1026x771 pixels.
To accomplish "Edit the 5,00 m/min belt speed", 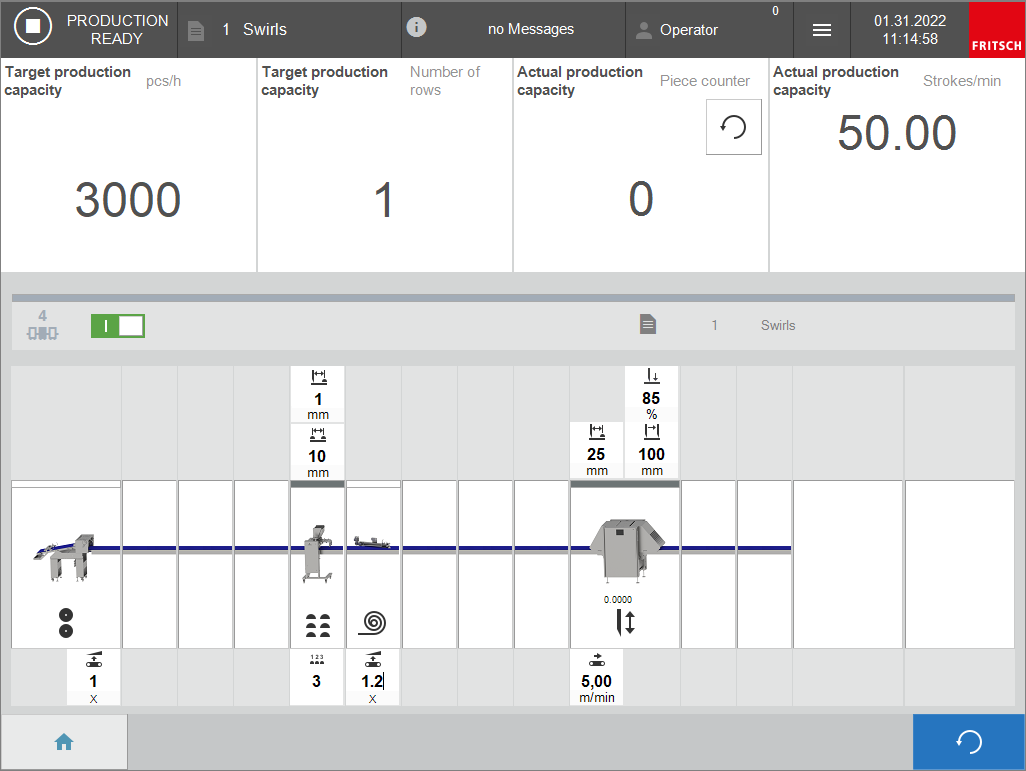I will pos(596,682).
